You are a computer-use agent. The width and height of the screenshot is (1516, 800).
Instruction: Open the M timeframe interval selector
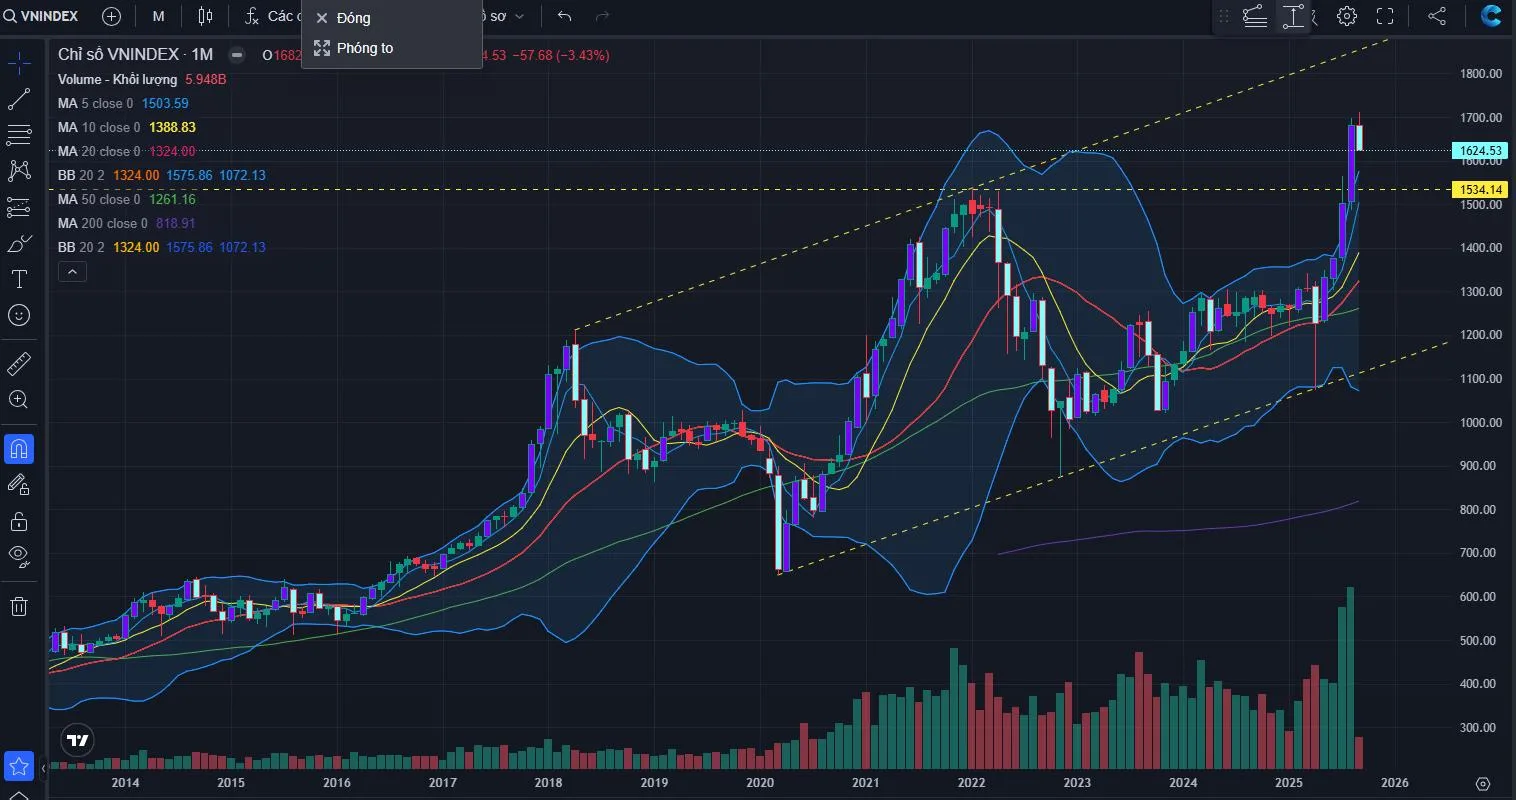tap(159, 16)
